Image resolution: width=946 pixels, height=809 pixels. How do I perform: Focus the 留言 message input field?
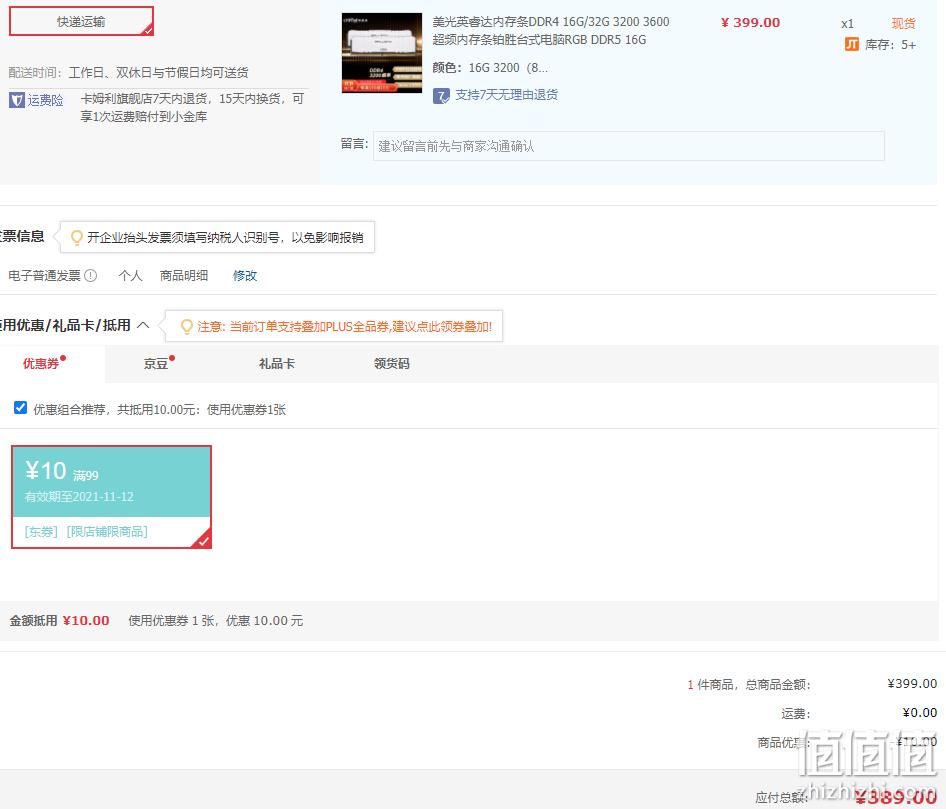point(629,146)
